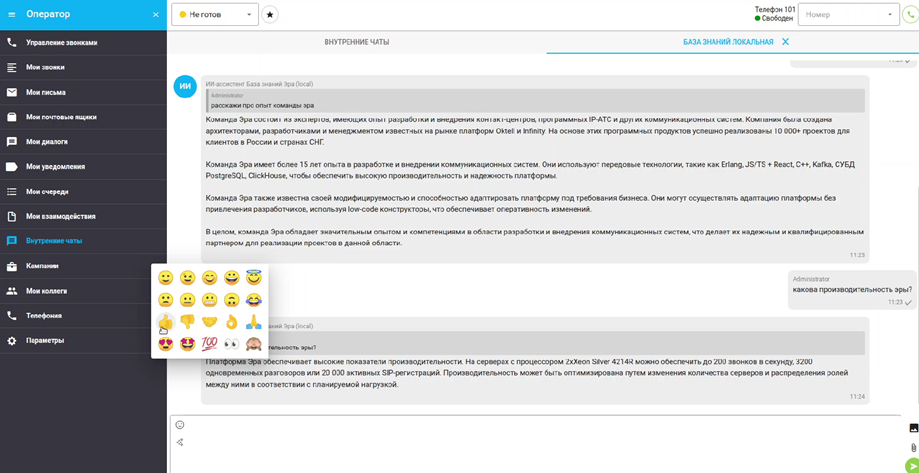Click the ИИ assistant avatar
Image resolution: width=919 pixels, height=473 pixels.
coord(185,86)
